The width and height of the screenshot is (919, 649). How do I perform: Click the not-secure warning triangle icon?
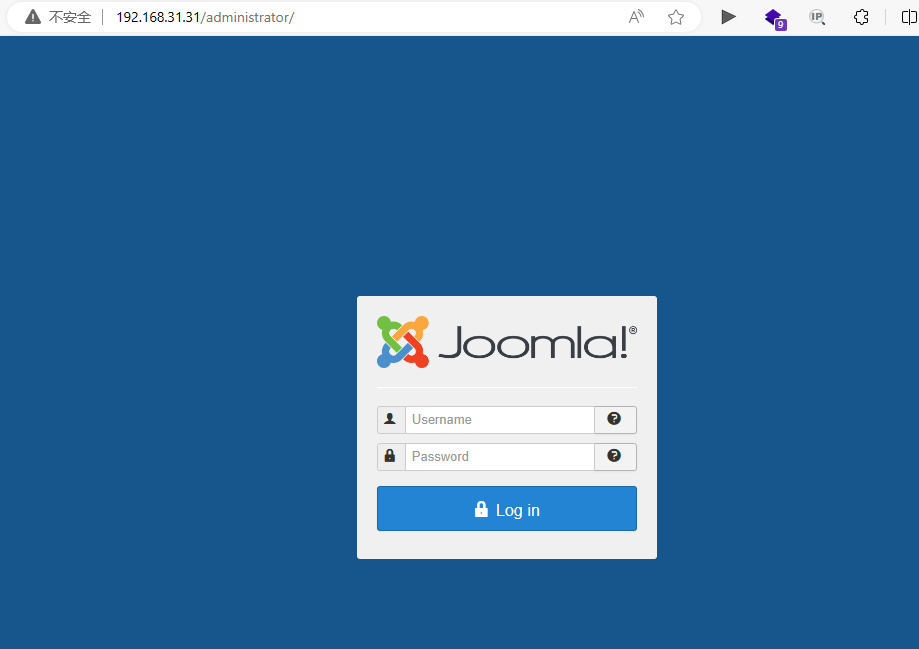click(33, 17)
